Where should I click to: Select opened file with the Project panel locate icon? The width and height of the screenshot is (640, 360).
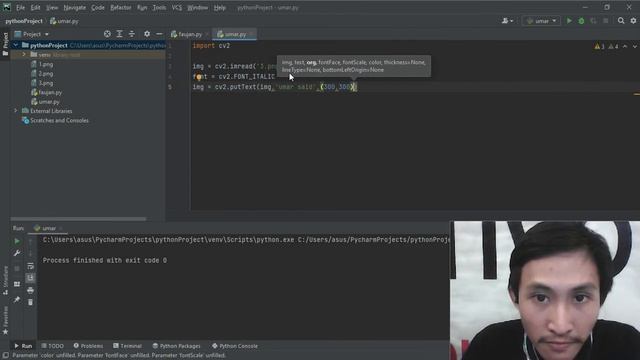[107, 34]
